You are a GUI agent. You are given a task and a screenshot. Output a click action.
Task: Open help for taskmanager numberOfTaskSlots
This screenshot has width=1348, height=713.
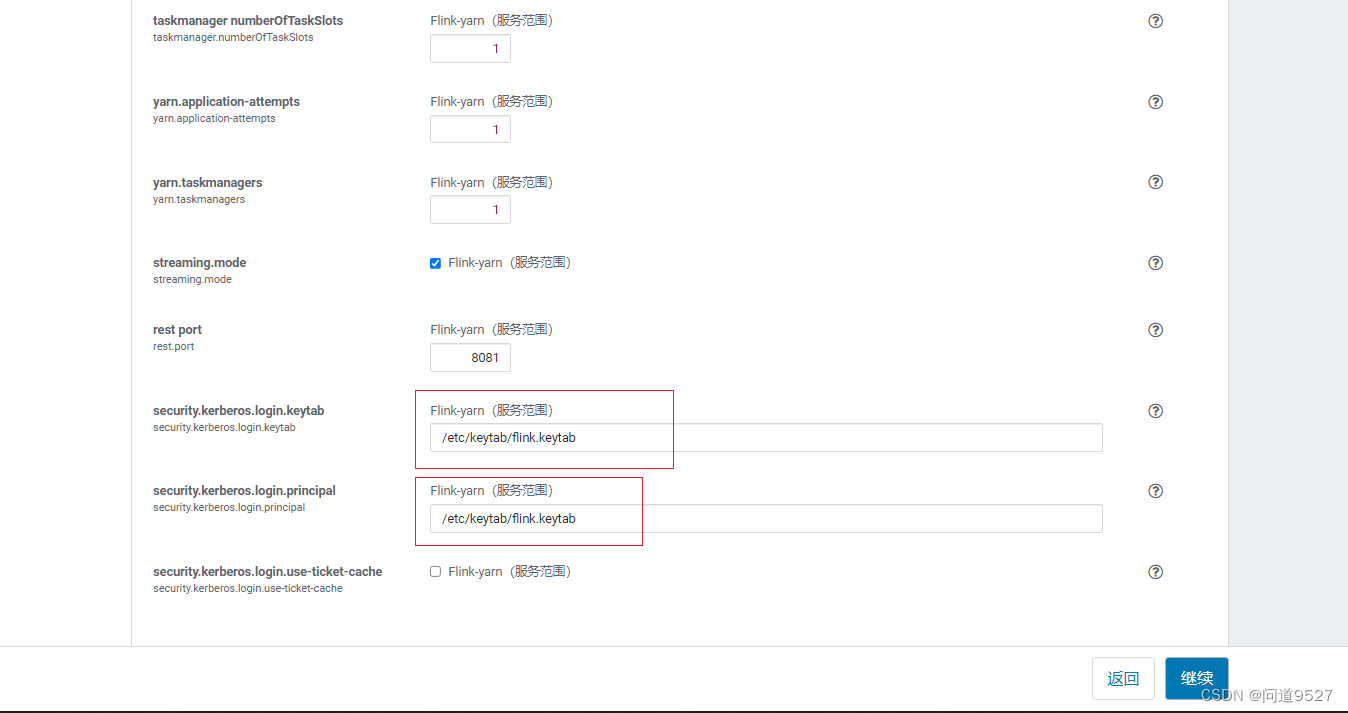(x=1155, y=21)
